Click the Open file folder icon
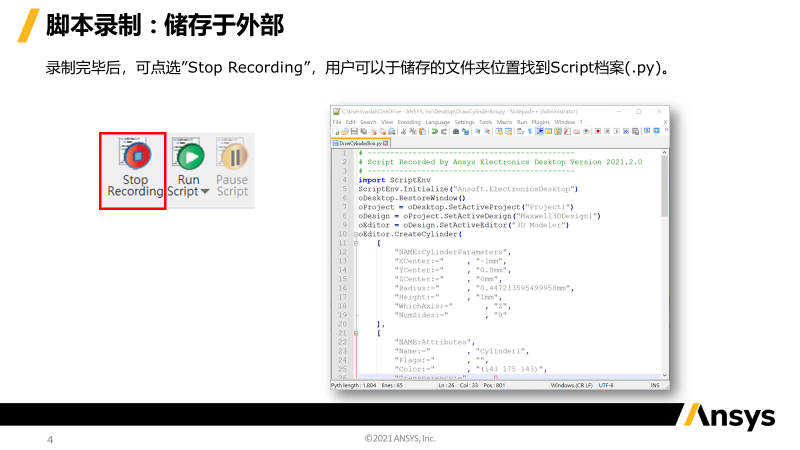This screenshot has height=450, width=800. coord(345,132)
